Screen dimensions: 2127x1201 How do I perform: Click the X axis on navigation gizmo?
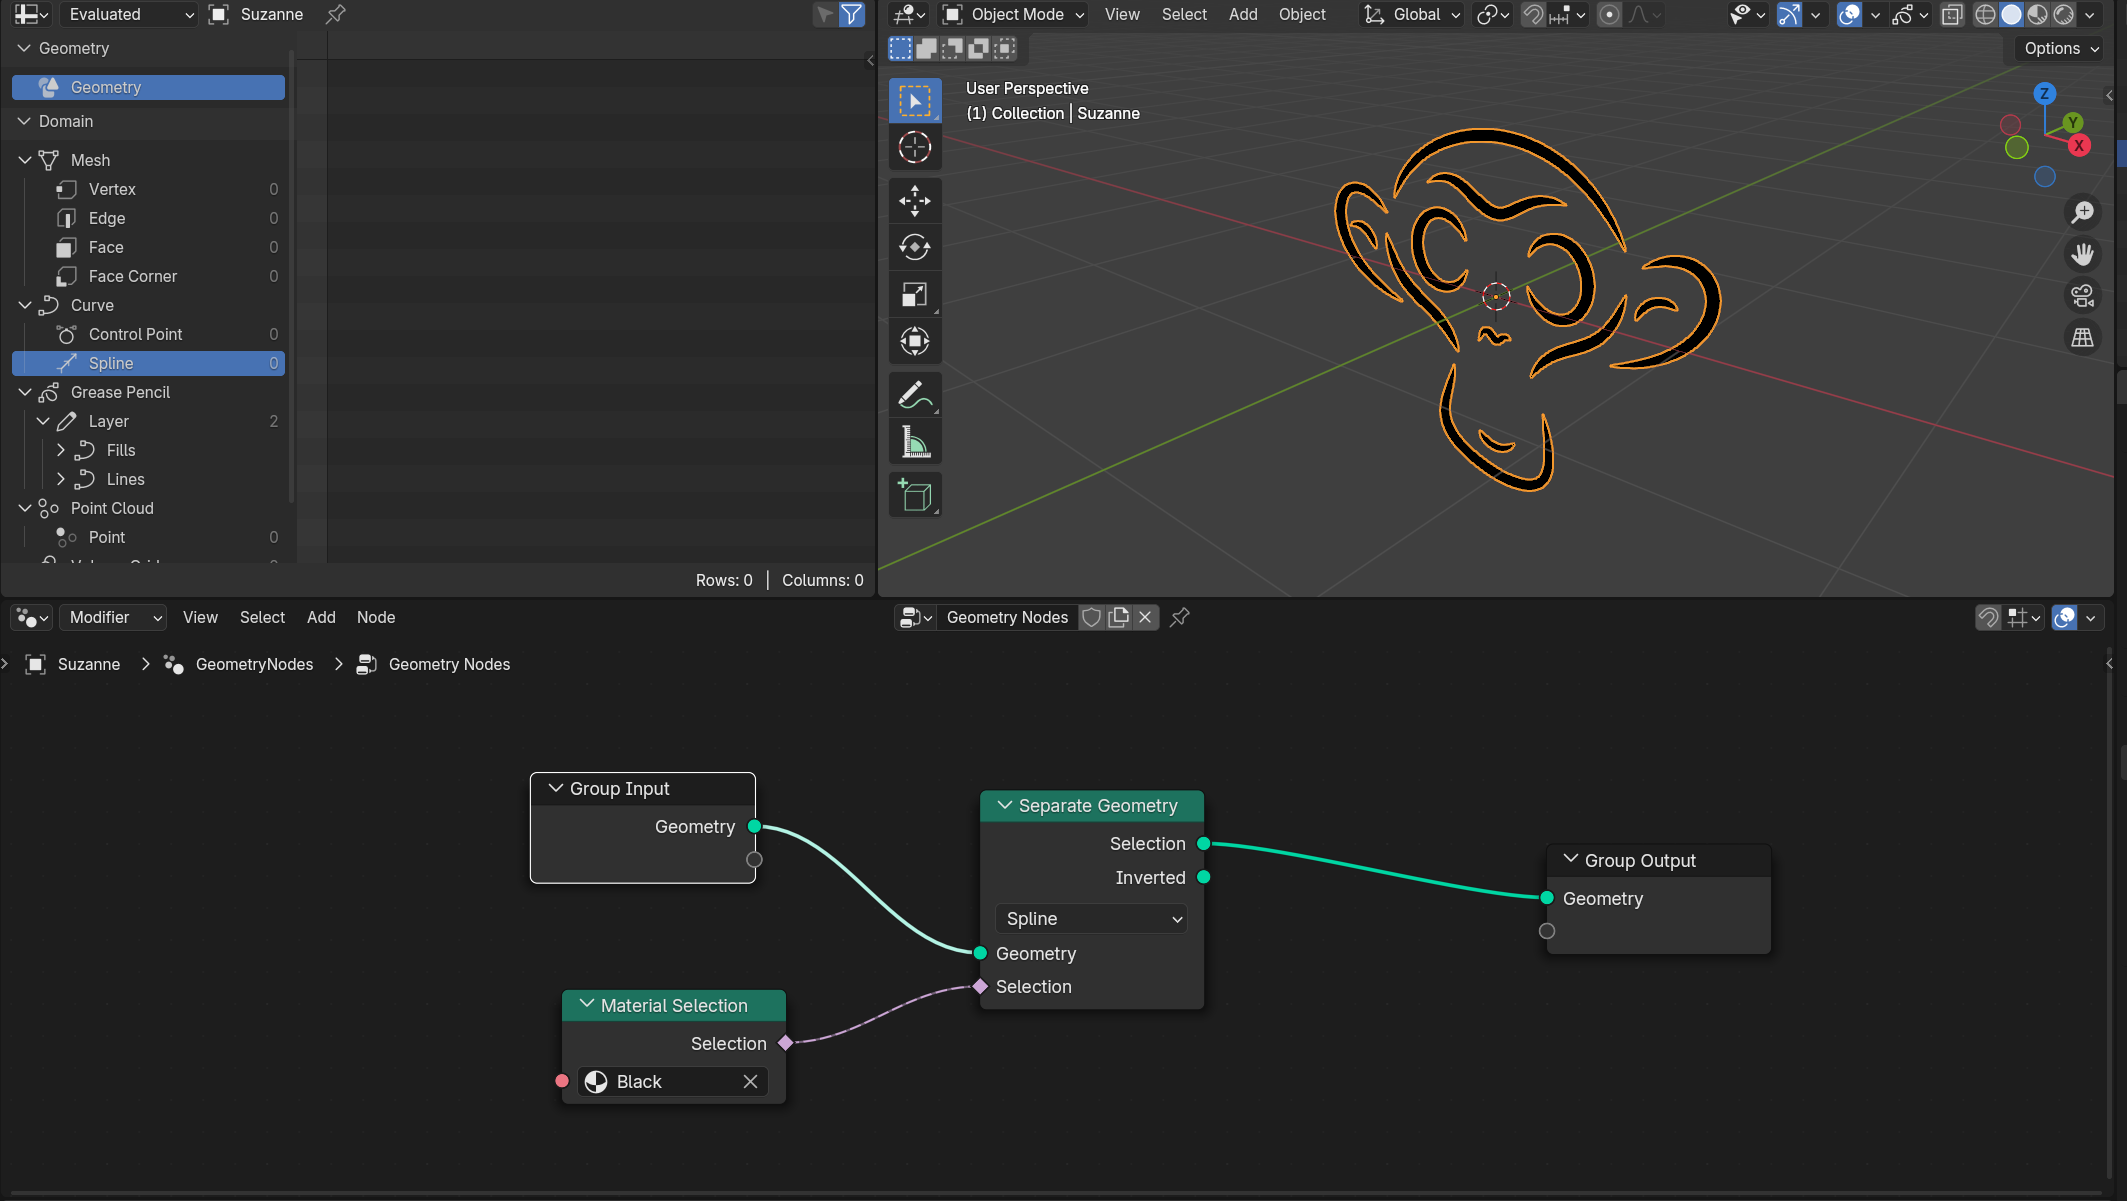(2079, 146)
